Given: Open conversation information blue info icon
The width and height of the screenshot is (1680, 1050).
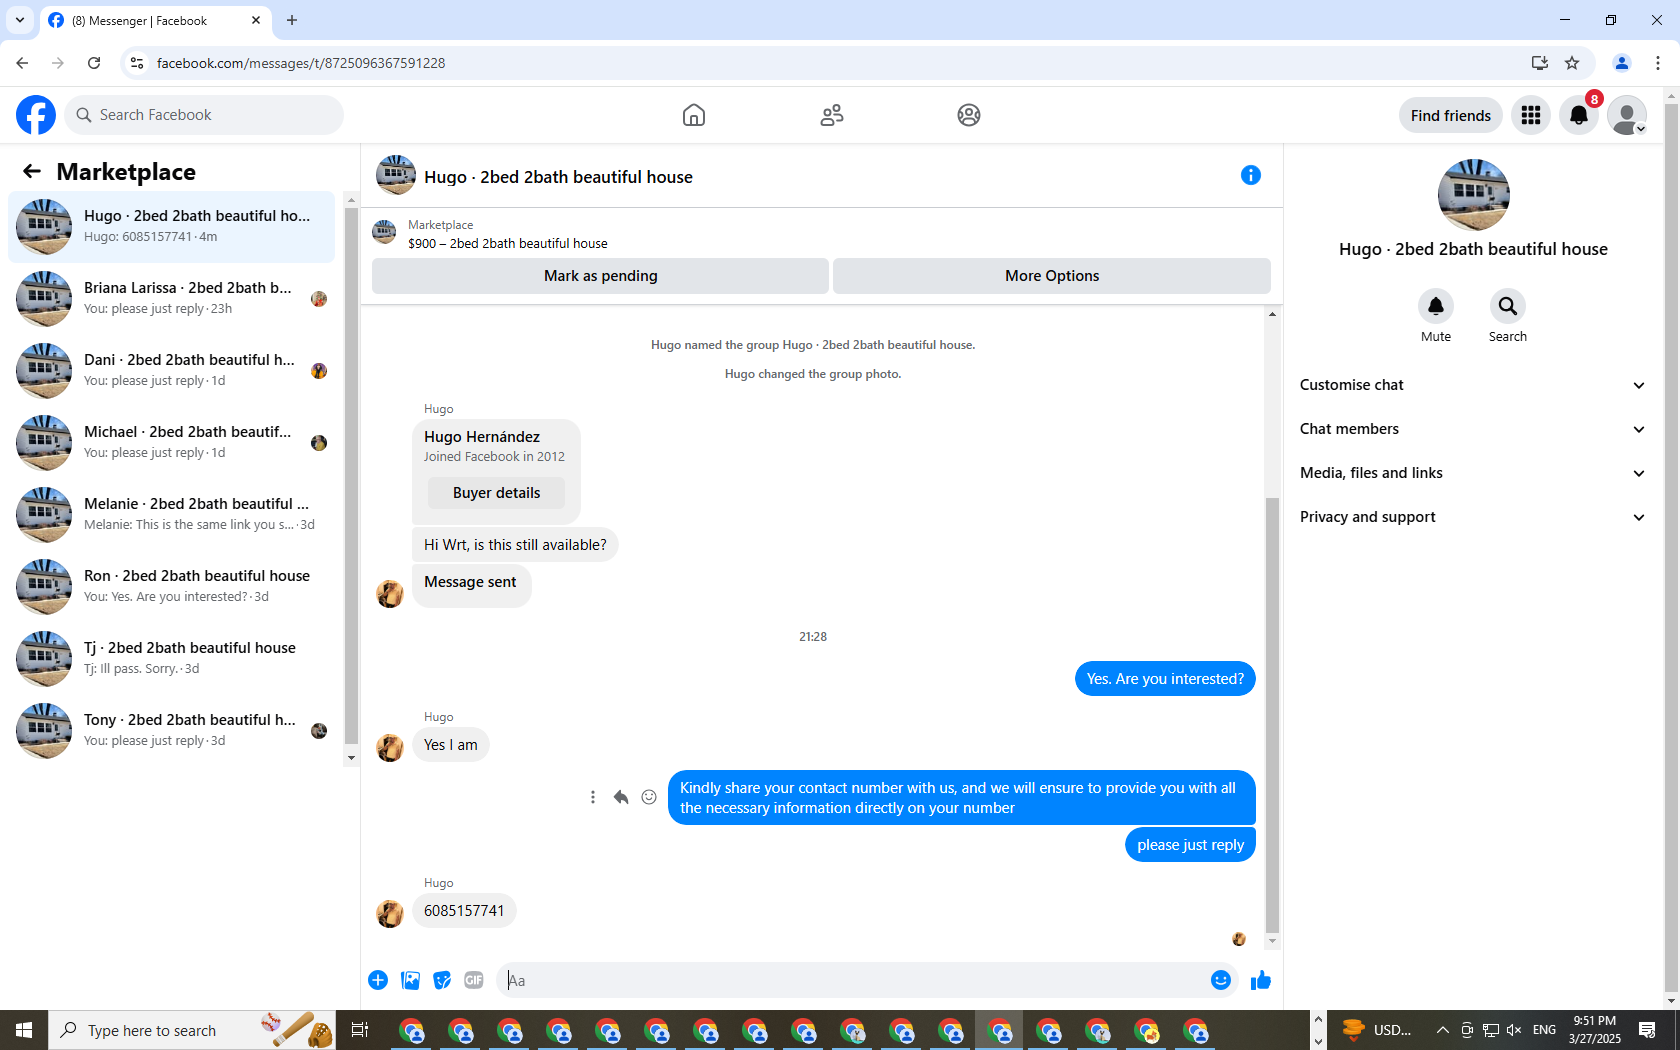Looking at the screenshot, I should pyautogui.click(x=1251, y=175).
